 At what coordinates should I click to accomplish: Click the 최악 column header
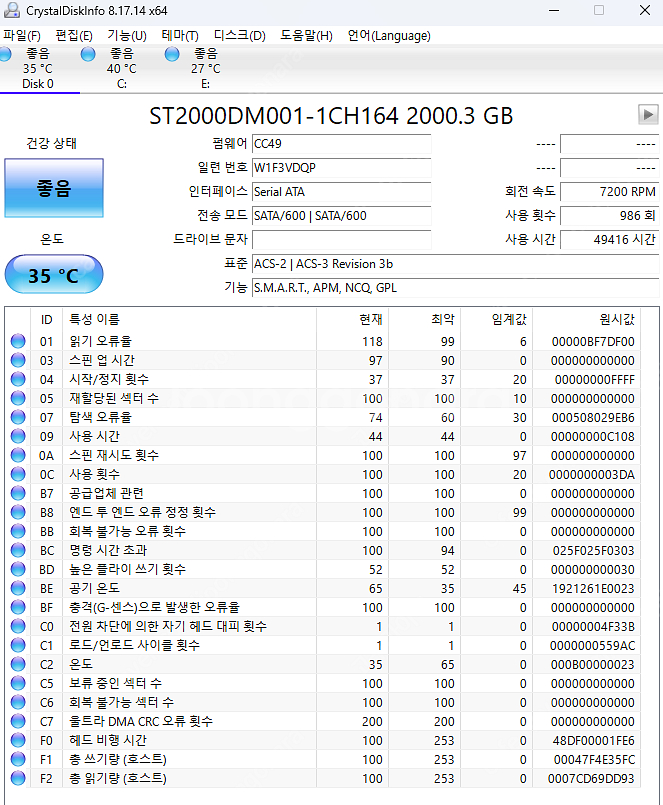pos(424,319)
